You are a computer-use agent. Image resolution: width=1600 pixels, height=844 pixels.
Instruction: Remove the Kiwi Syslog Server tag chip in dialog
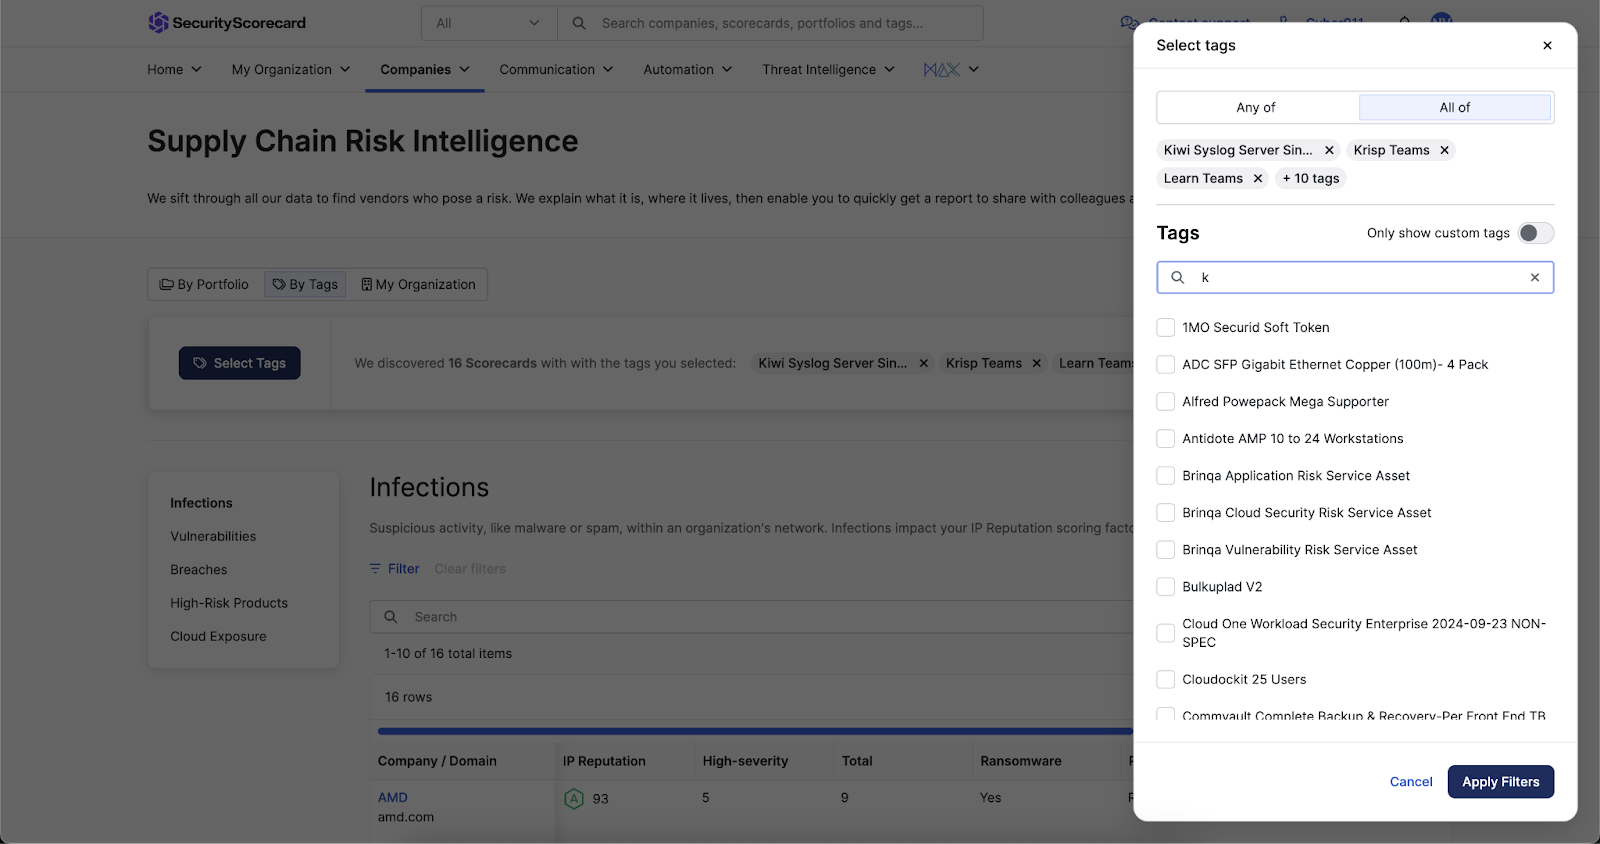point(1329,150)
